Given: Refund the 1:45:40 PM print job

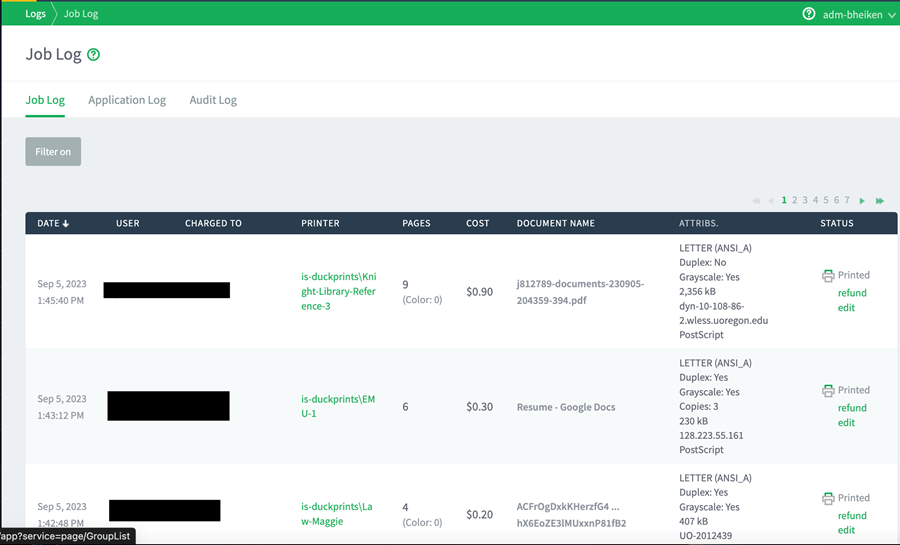Looking at the screenshot, I should [x=852, y=293].
